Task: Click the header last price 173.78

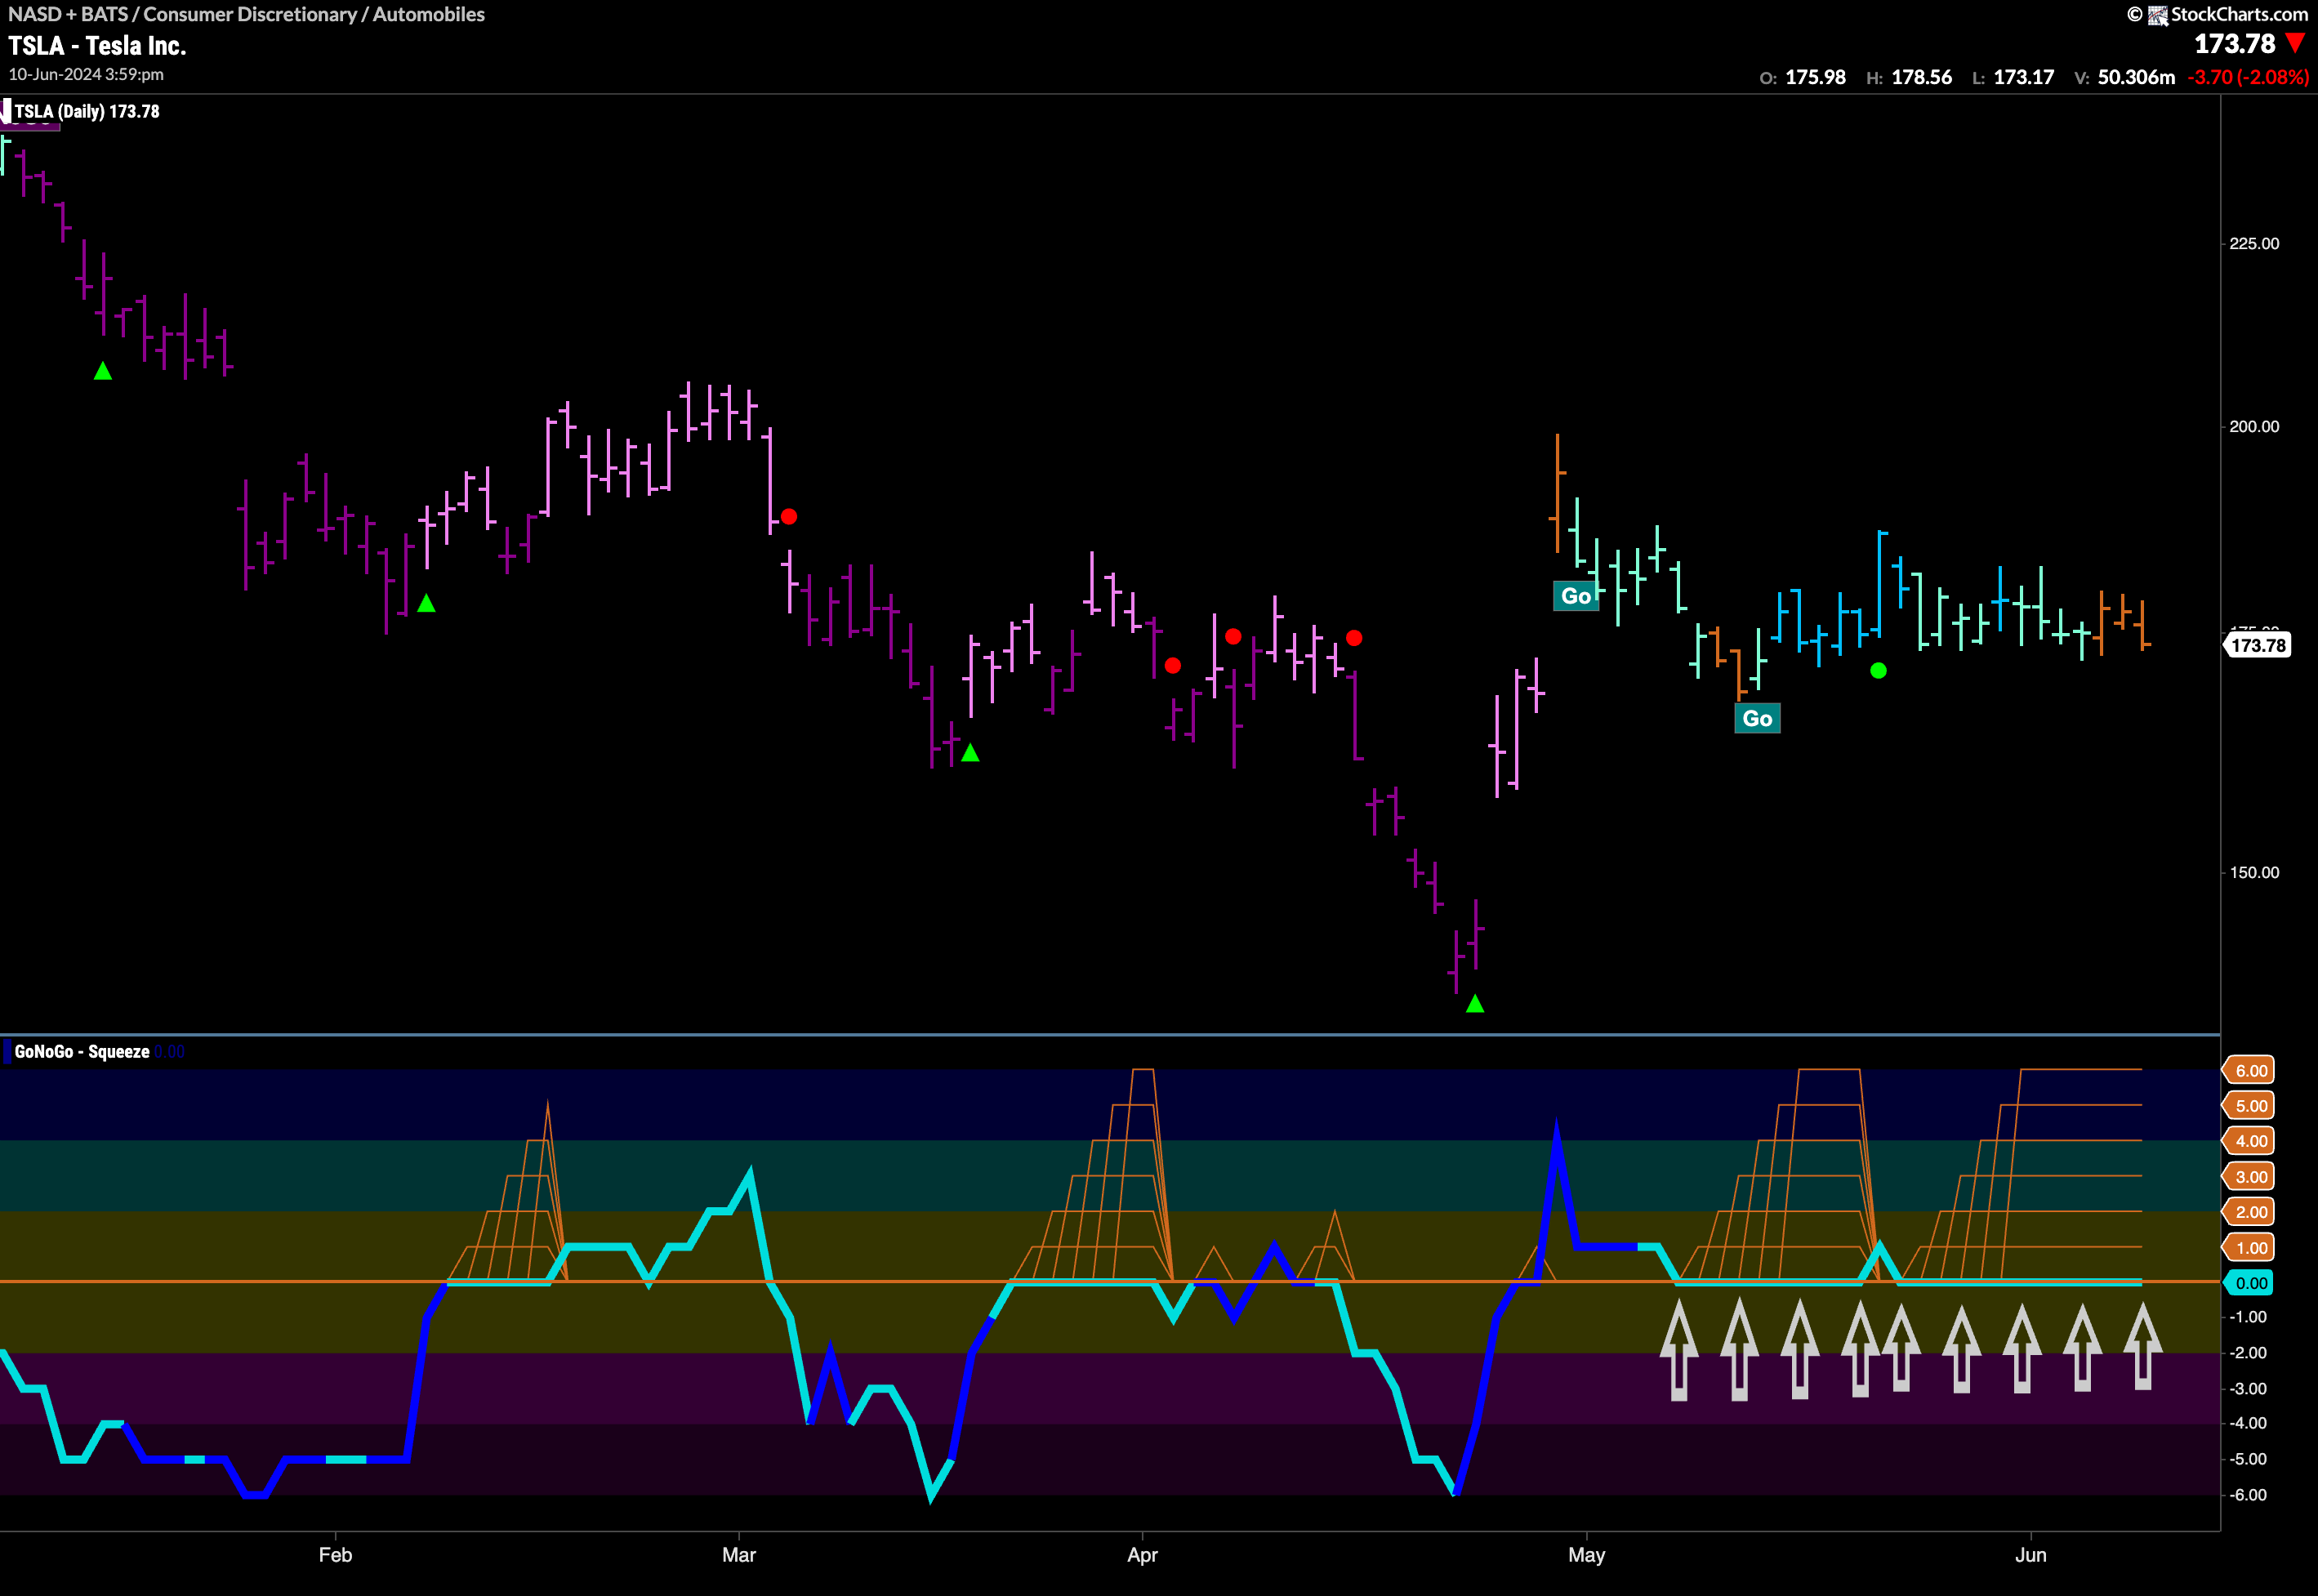Action: pos(2234,44)
